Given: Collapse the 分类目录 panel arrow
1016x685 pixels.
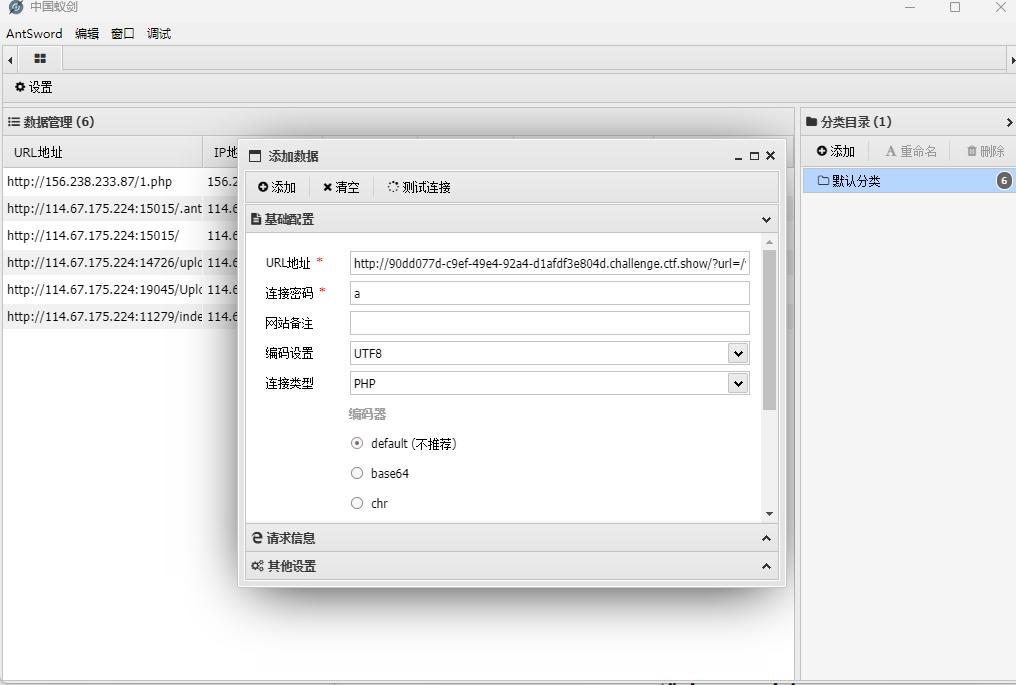Looking at the screenshot, I should coord(1008,122).
